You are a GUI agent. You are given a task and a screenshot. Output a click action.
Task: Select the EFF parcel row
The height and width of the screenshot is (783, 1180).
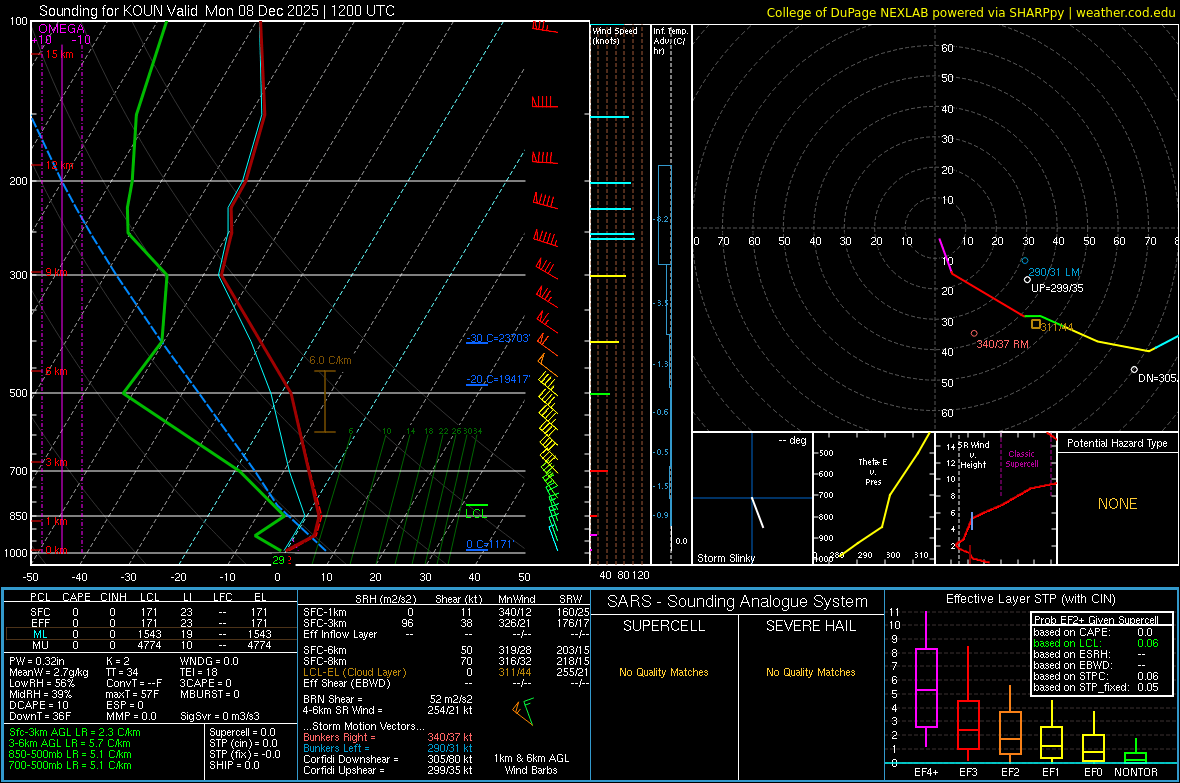click(151, 623)
